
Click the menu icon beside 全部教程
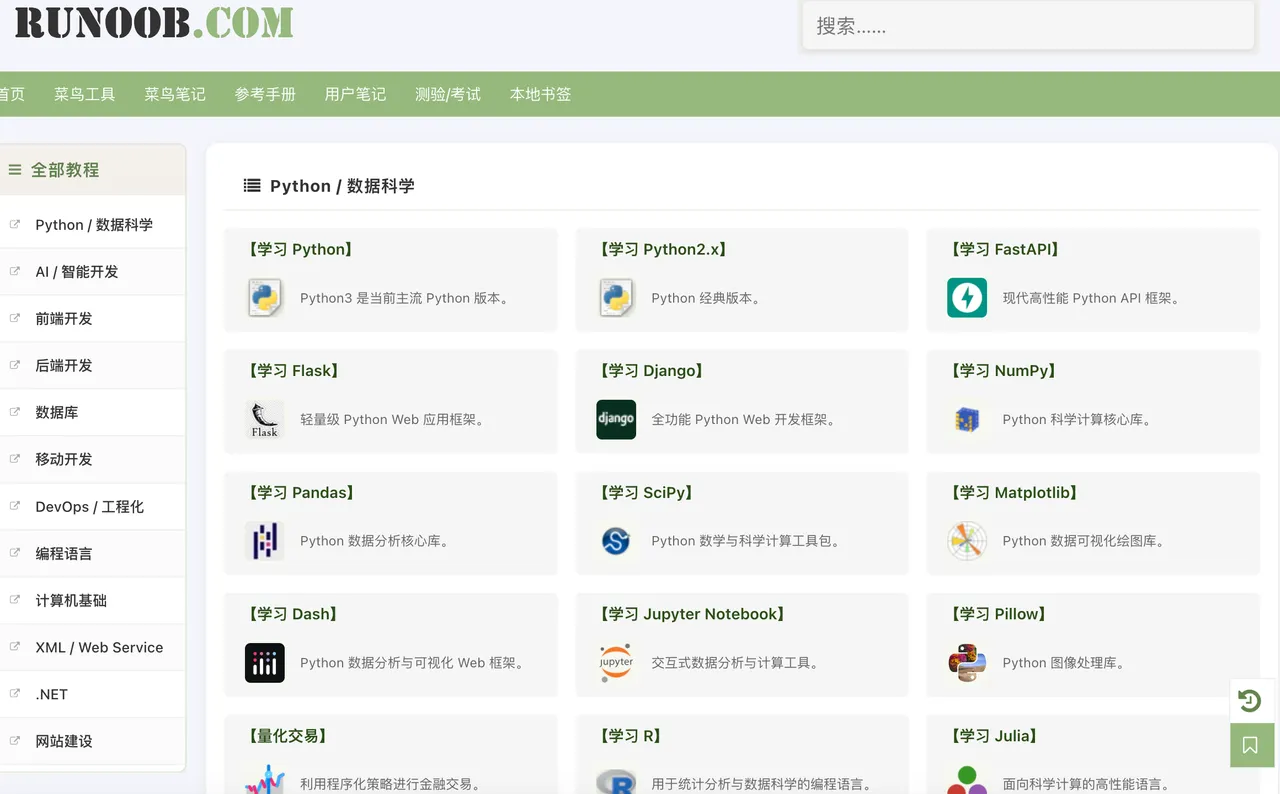15,170
